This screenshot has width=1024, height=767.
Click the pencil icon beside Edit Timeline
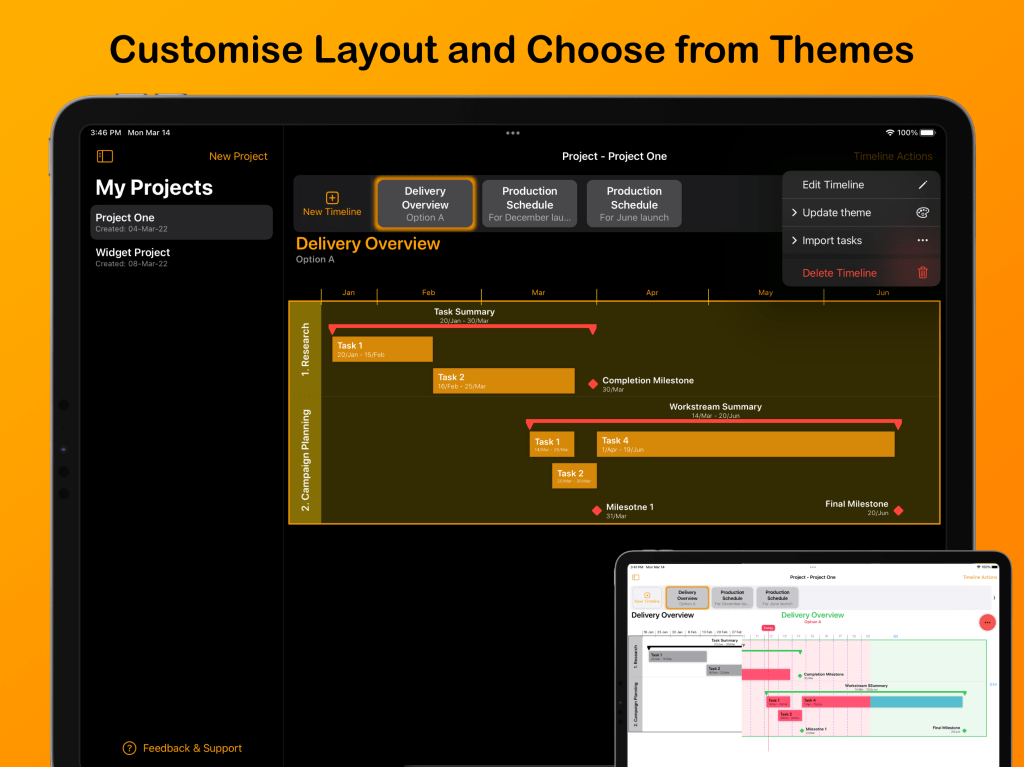(x=922, y=185)
